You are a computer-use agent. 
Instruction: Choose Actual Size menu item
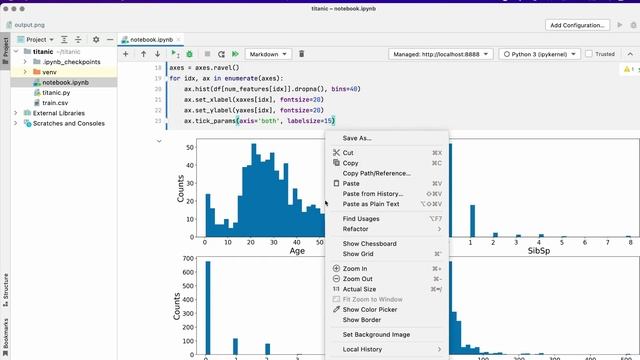tap(387, 289)
